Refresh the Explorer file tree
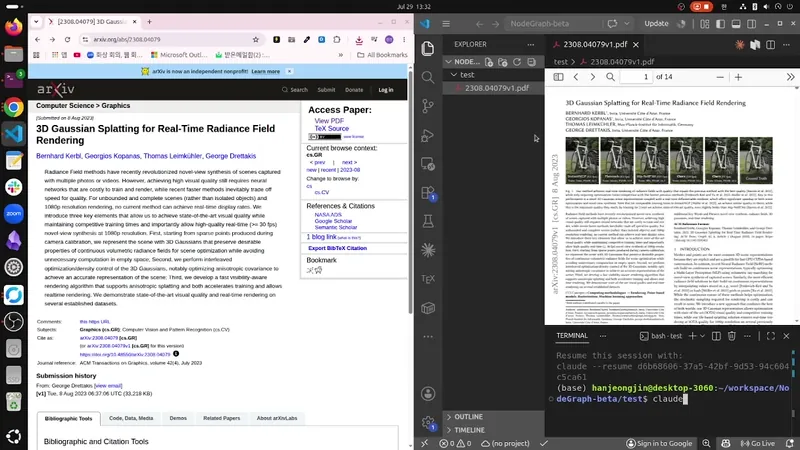Viewport: 800px width, 450px height. point(517,62)
